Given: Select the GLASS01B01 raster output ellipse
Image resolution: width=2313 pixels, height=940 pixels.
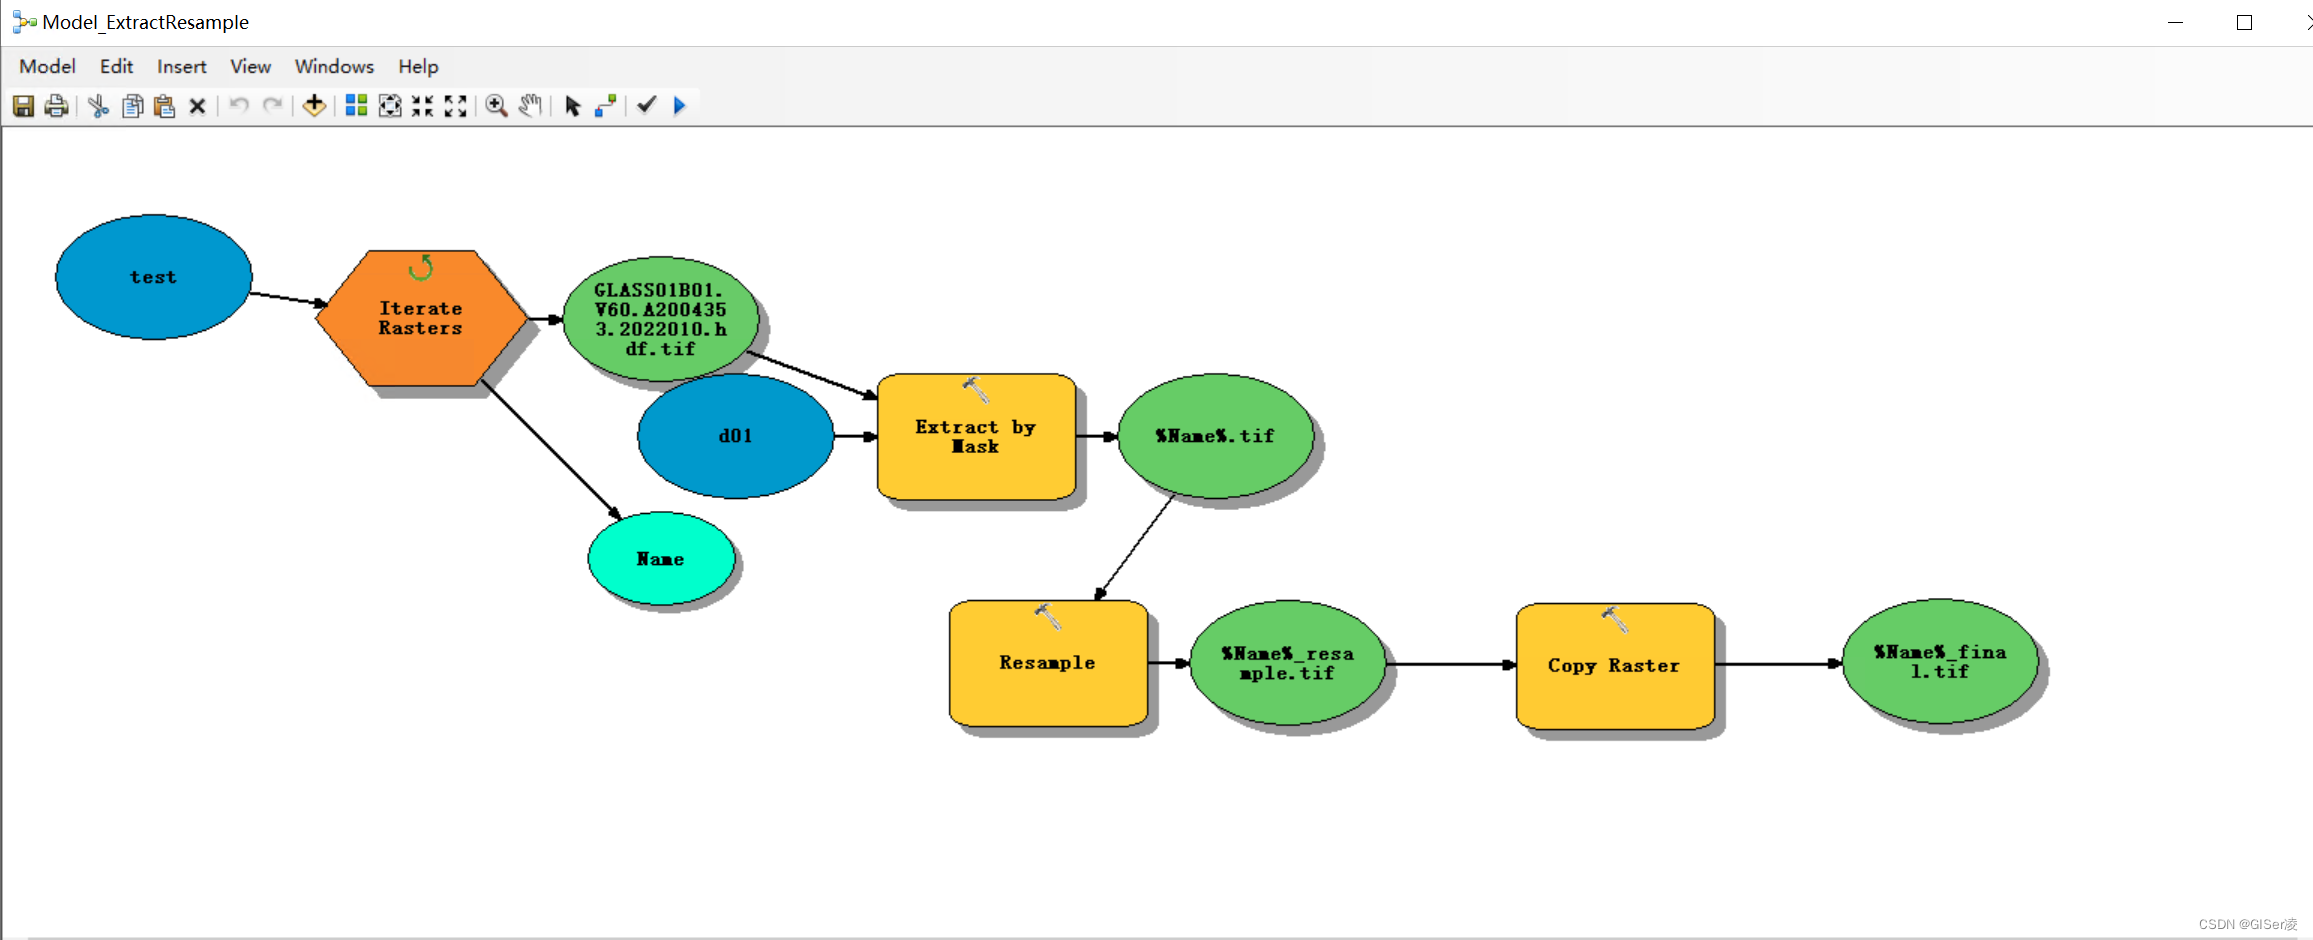Looking at the screenshot, I should [x=660, y=319].
